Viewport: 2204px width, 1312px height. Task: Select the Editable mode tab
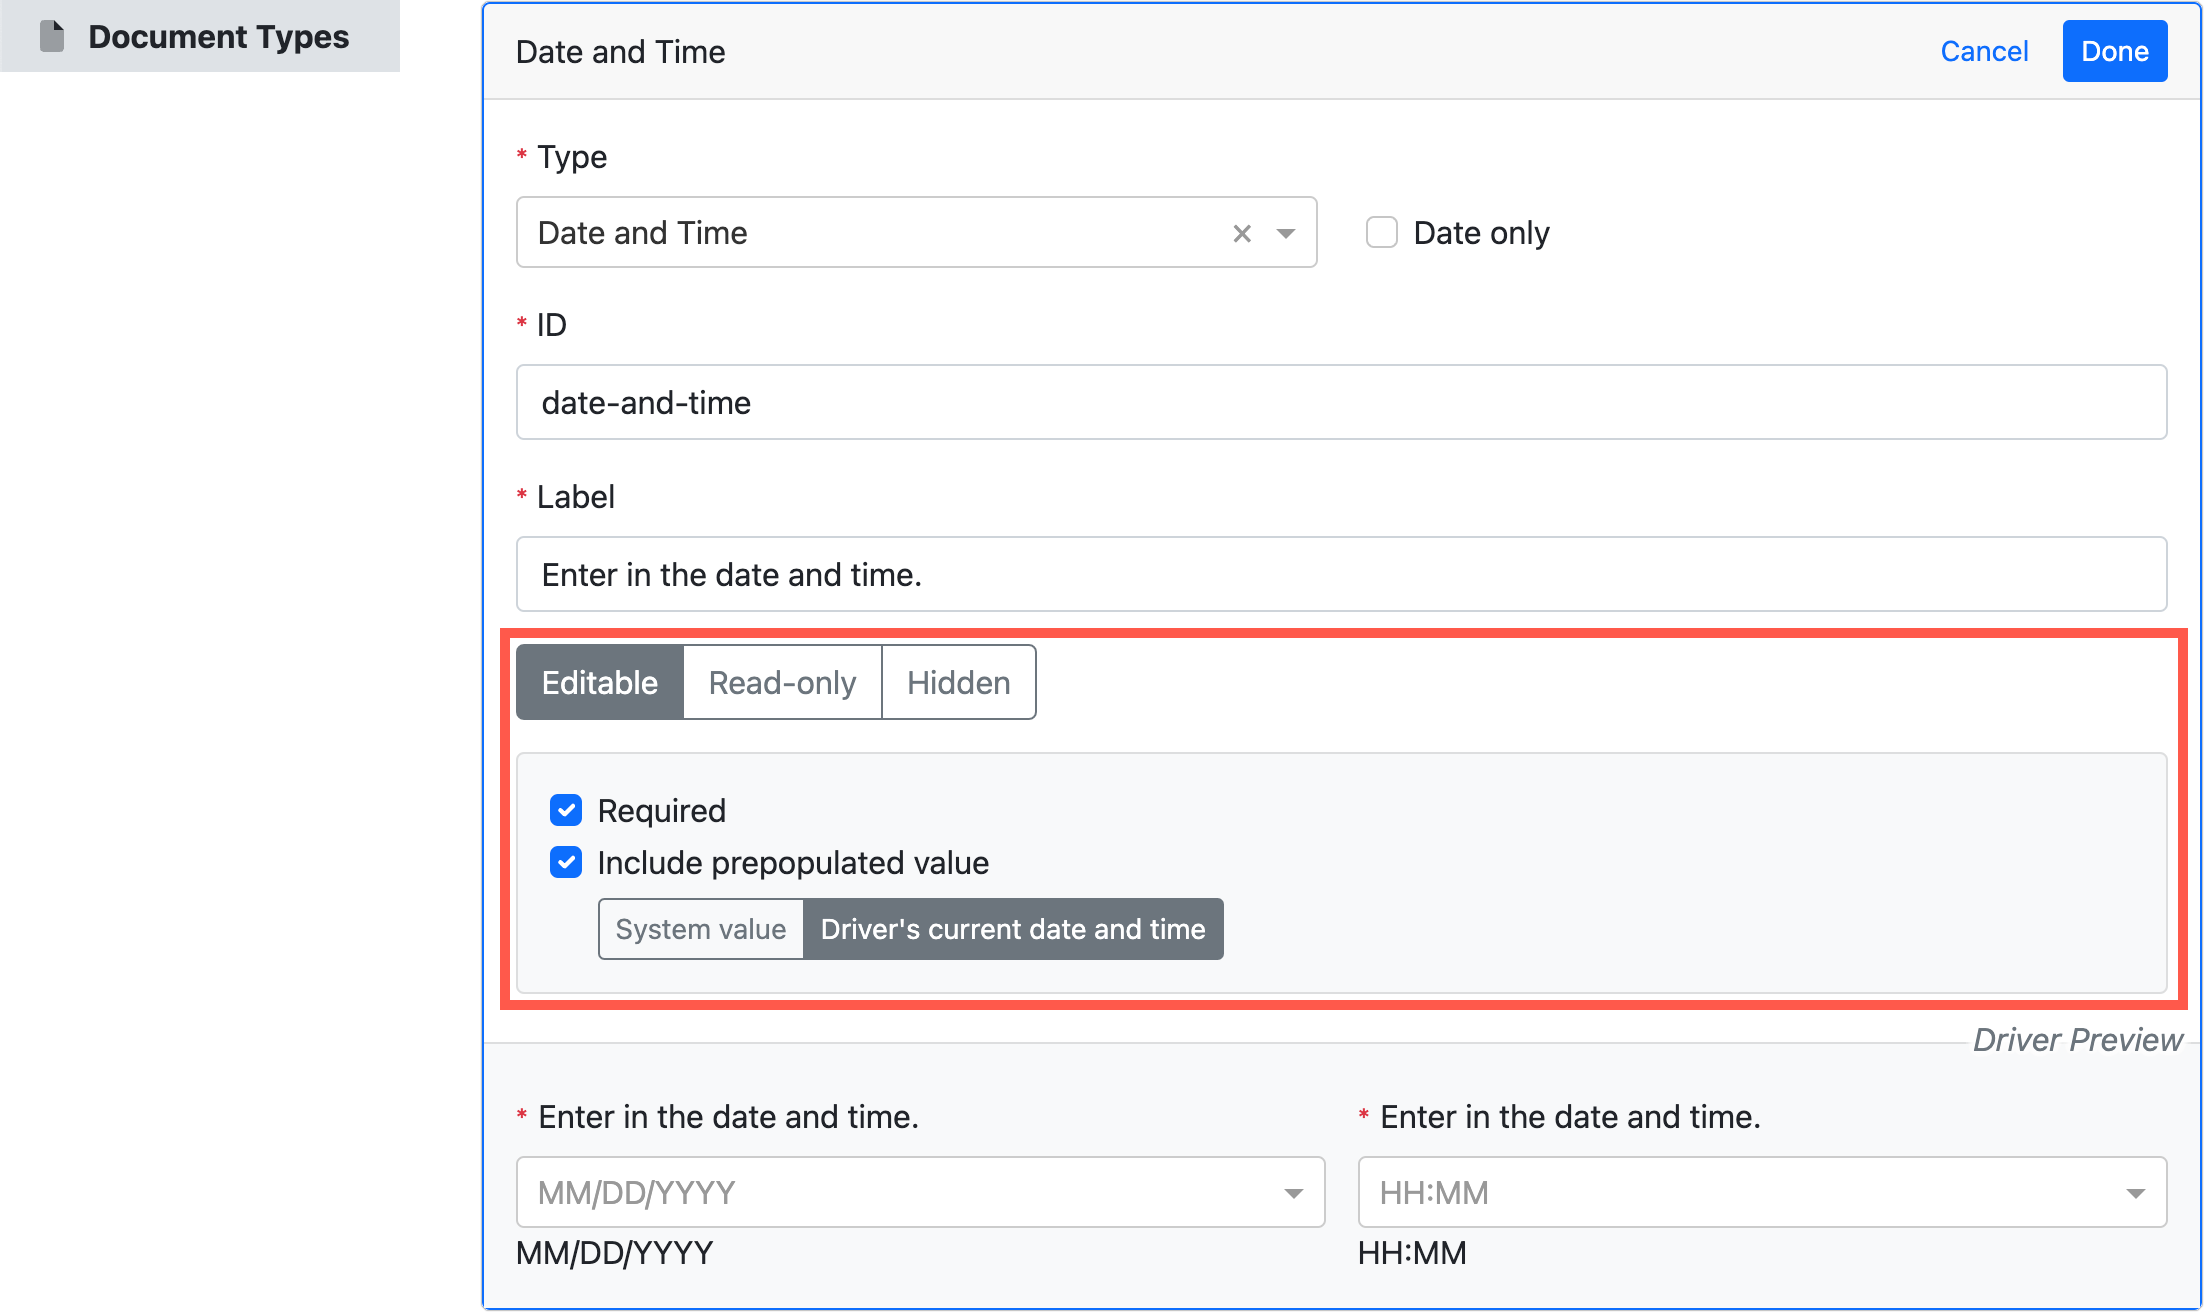coord(599,682)
